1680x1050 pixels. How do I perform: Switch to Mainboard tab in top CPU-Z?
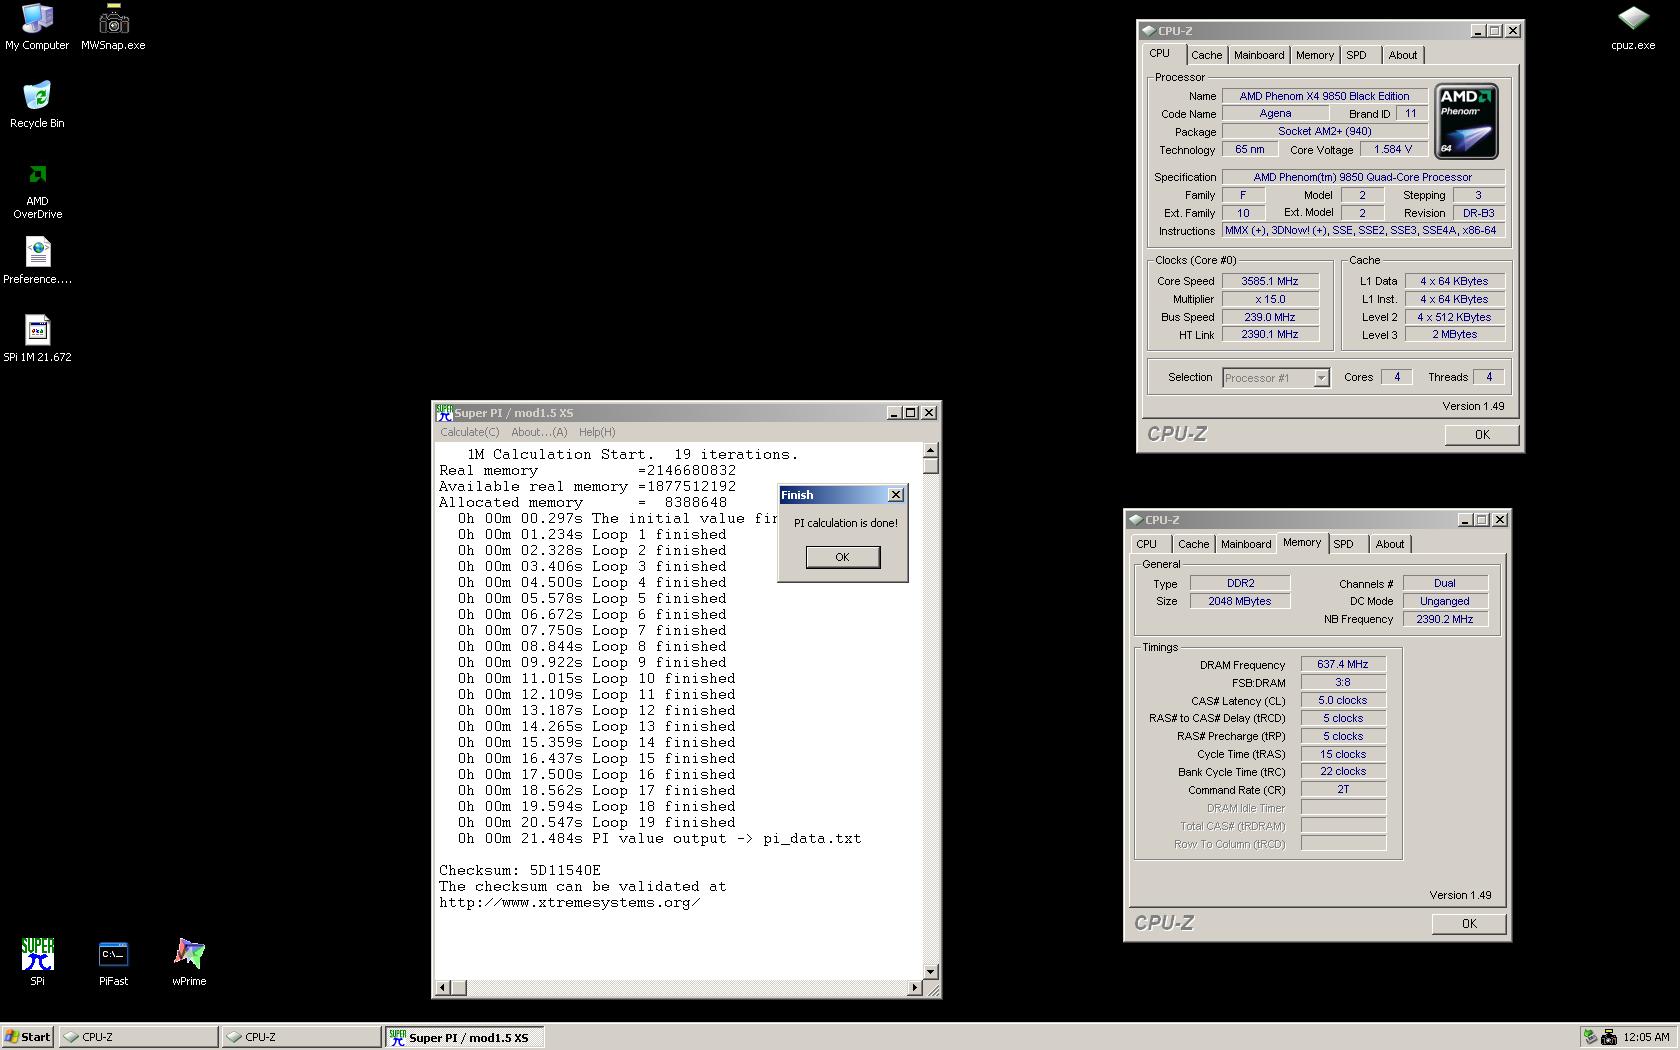[1259, 55]
